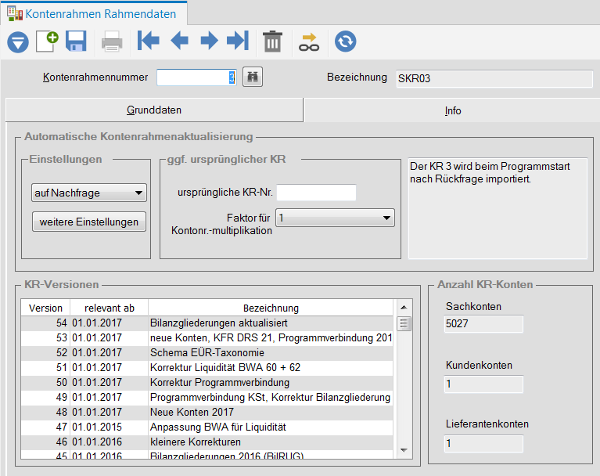Click the Sachkonten value 5027
This screenshot has width=600, height=476.
483,324
